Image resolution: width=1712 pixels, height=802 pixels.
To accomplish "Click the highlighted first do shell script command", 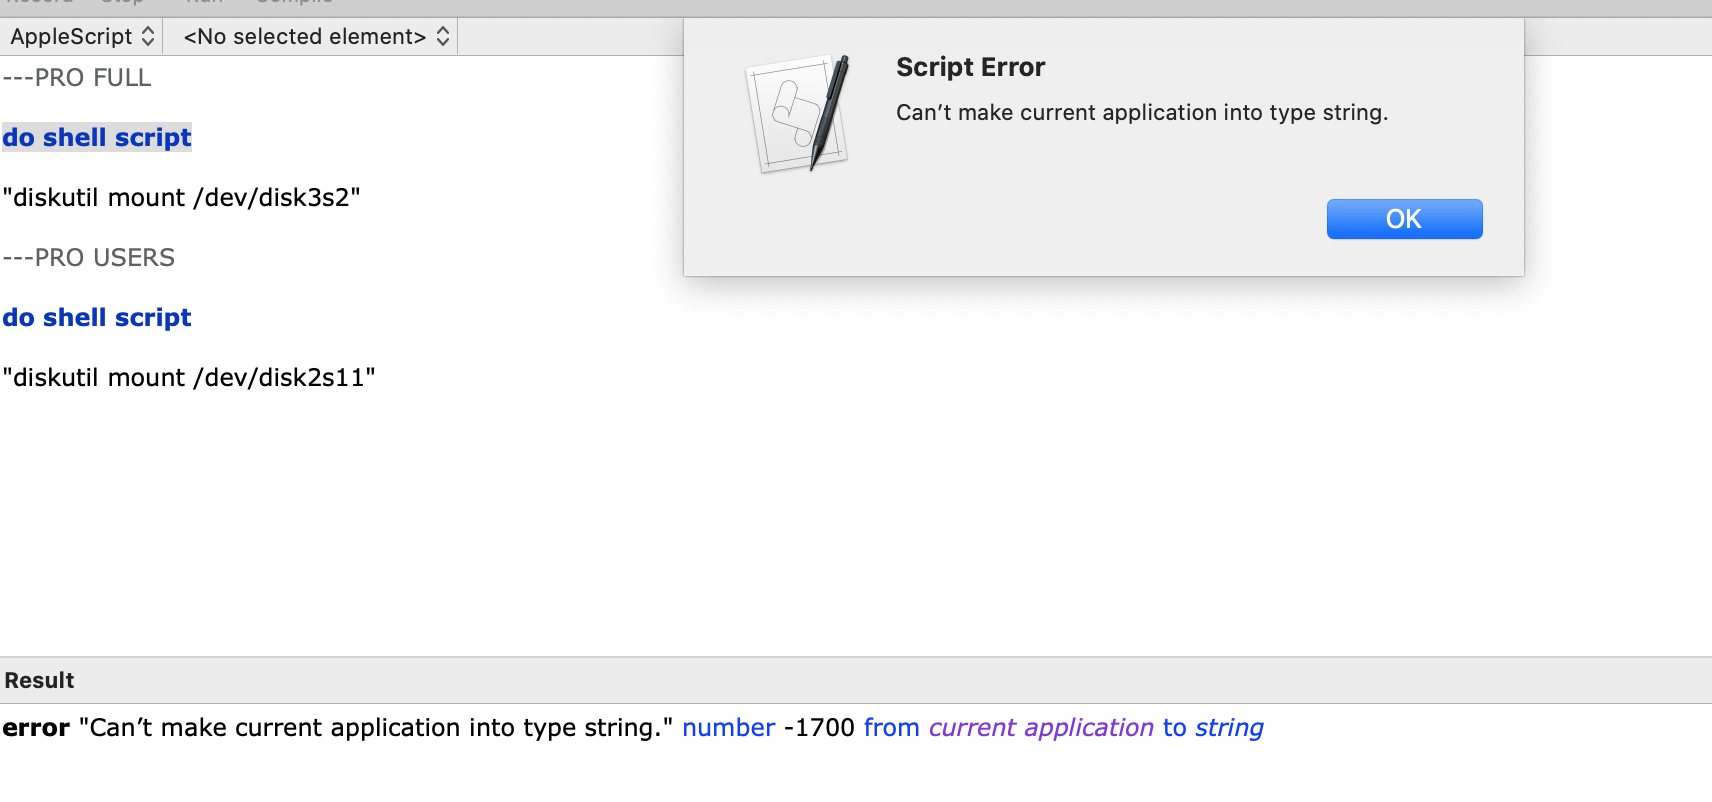I will click(x=97, y=138).
